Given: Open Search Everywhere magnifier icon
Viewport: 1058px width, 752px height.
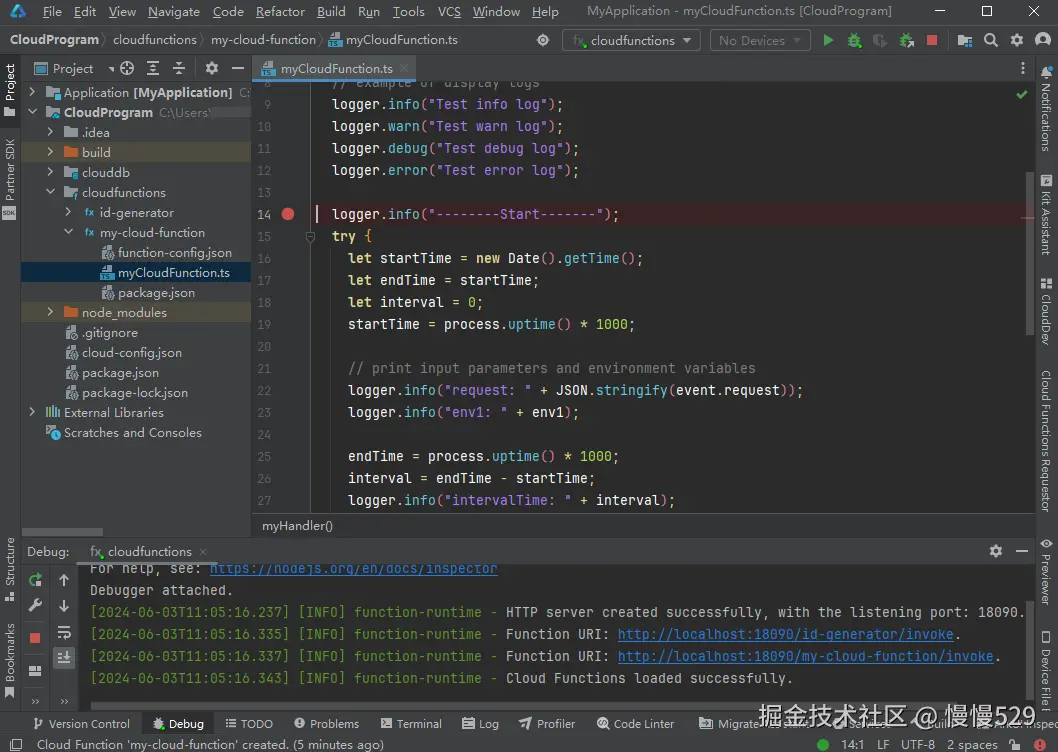Looking at the screenshot, I should [x=990, y=41].
